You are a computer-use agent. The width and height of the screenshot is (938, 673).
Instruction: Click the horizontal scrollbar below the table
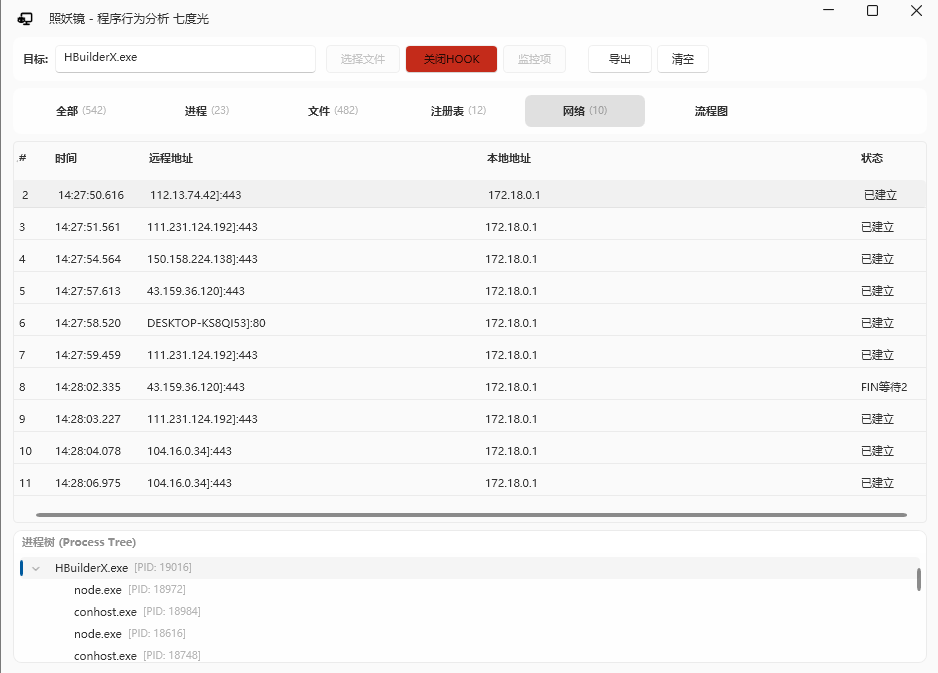[x=471, y=514]
